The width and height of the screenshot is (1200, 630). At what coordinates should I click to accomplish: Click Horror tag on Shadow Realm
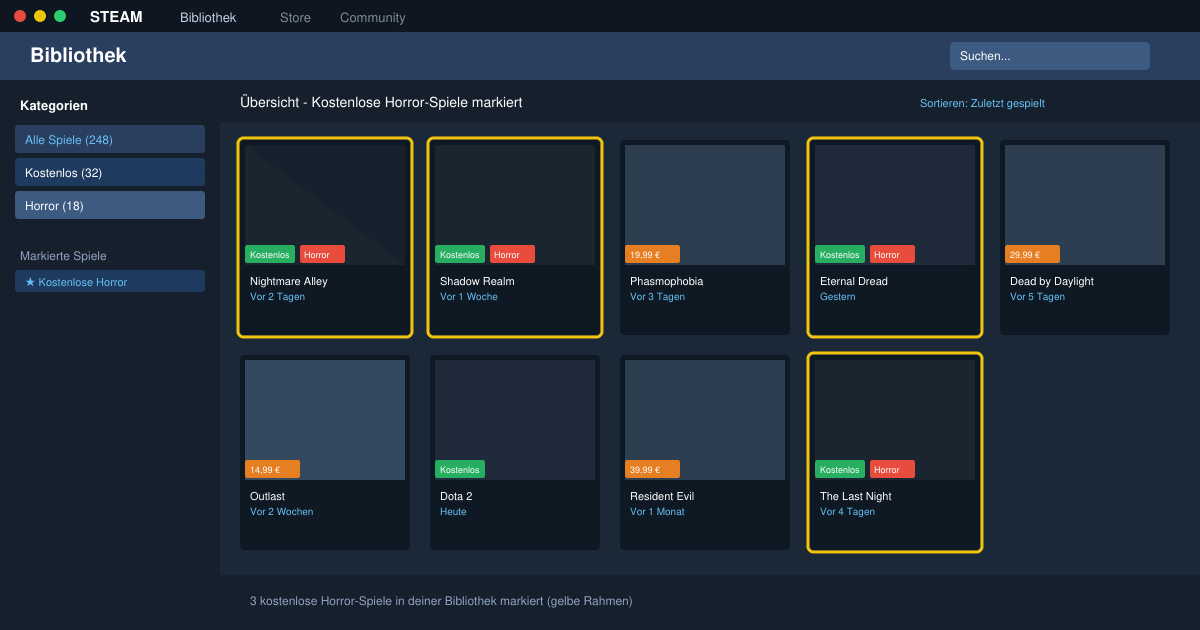pos(512,254)
